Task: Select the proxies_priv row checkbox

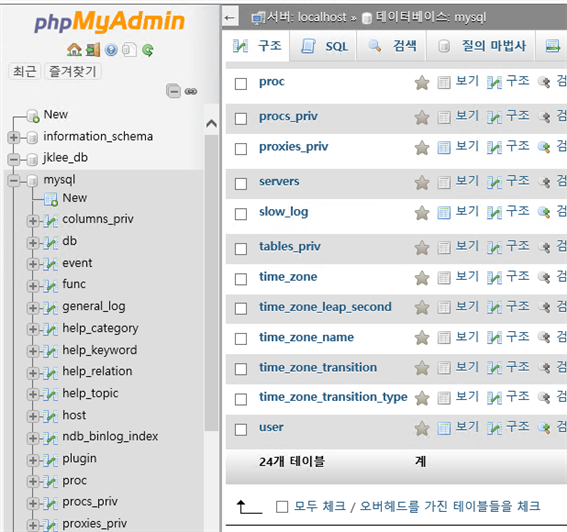Action: click(241, 149)
